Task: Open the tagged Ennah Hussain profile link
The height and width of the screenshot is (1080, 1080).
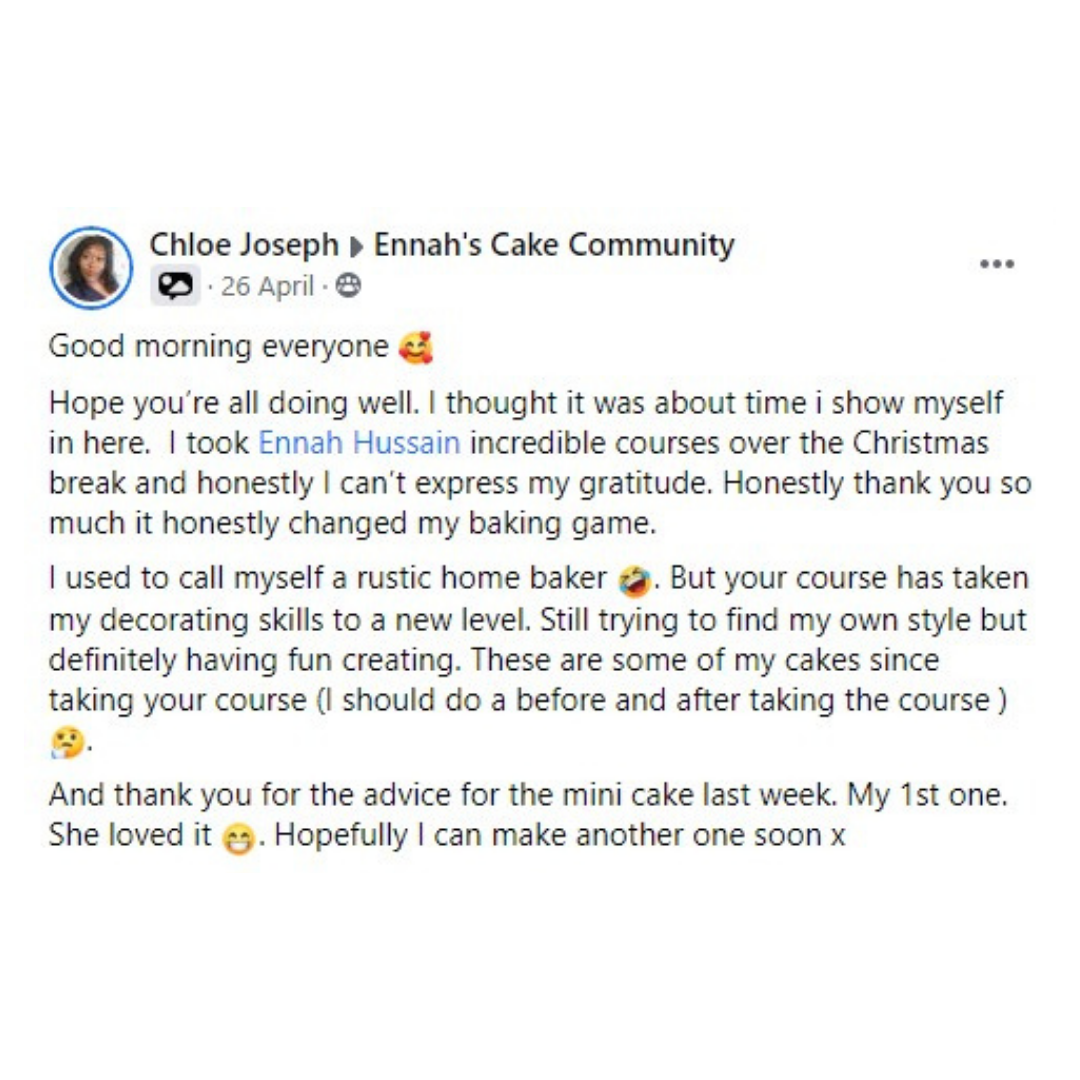Action: pos(359,442)
